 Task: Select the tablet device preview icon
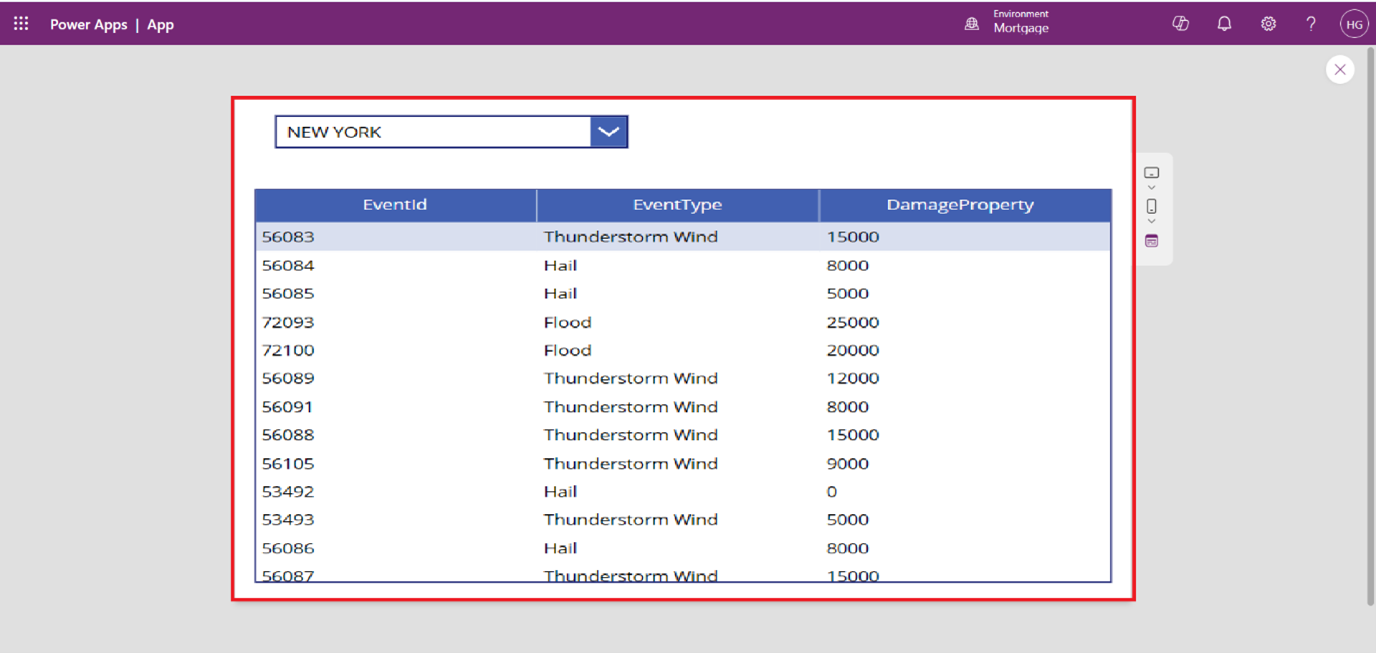(x=1151, y=173)
